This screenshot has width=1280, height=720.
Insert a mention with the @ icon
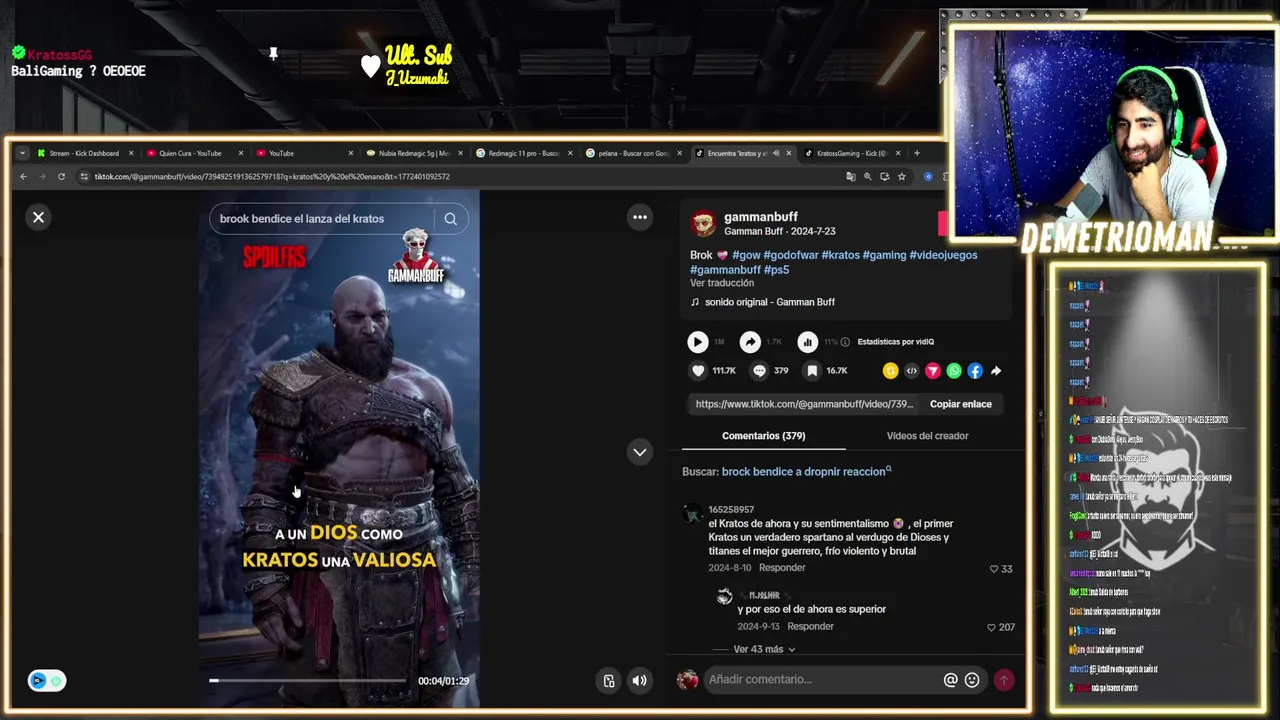pyautogui.click(x=950, y=680)
